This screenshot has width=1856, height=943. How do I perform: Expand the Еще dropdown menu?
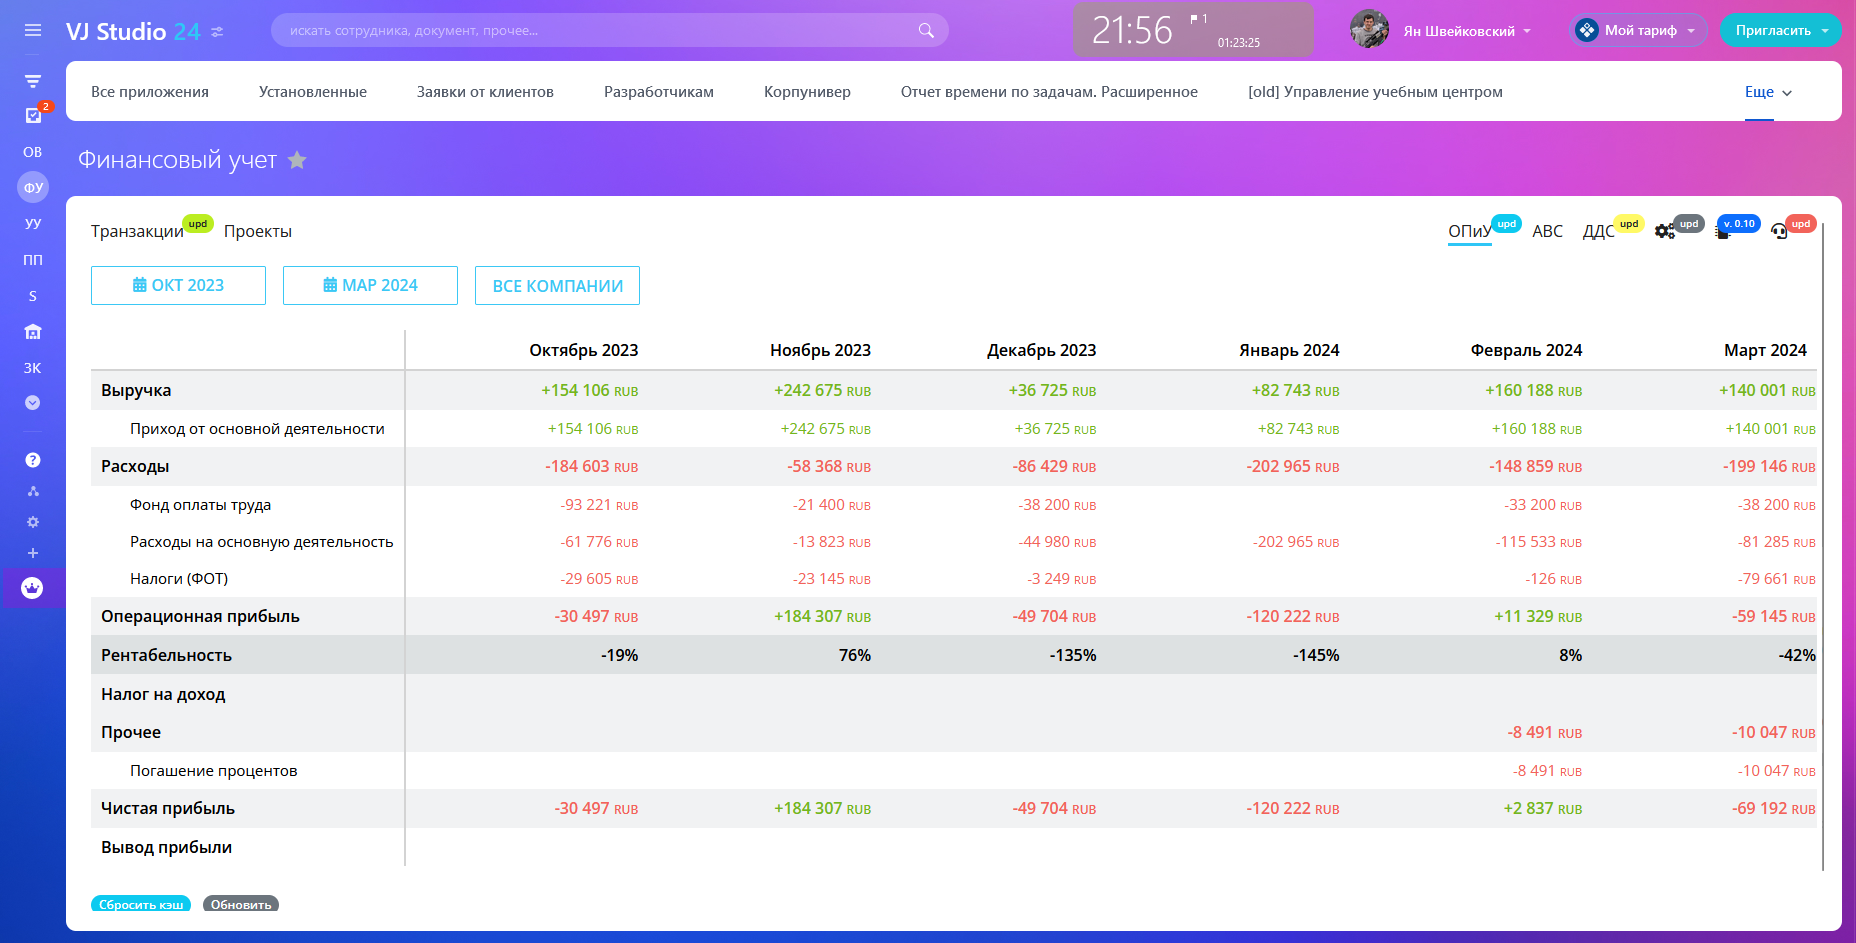(x=1767, y=92)
